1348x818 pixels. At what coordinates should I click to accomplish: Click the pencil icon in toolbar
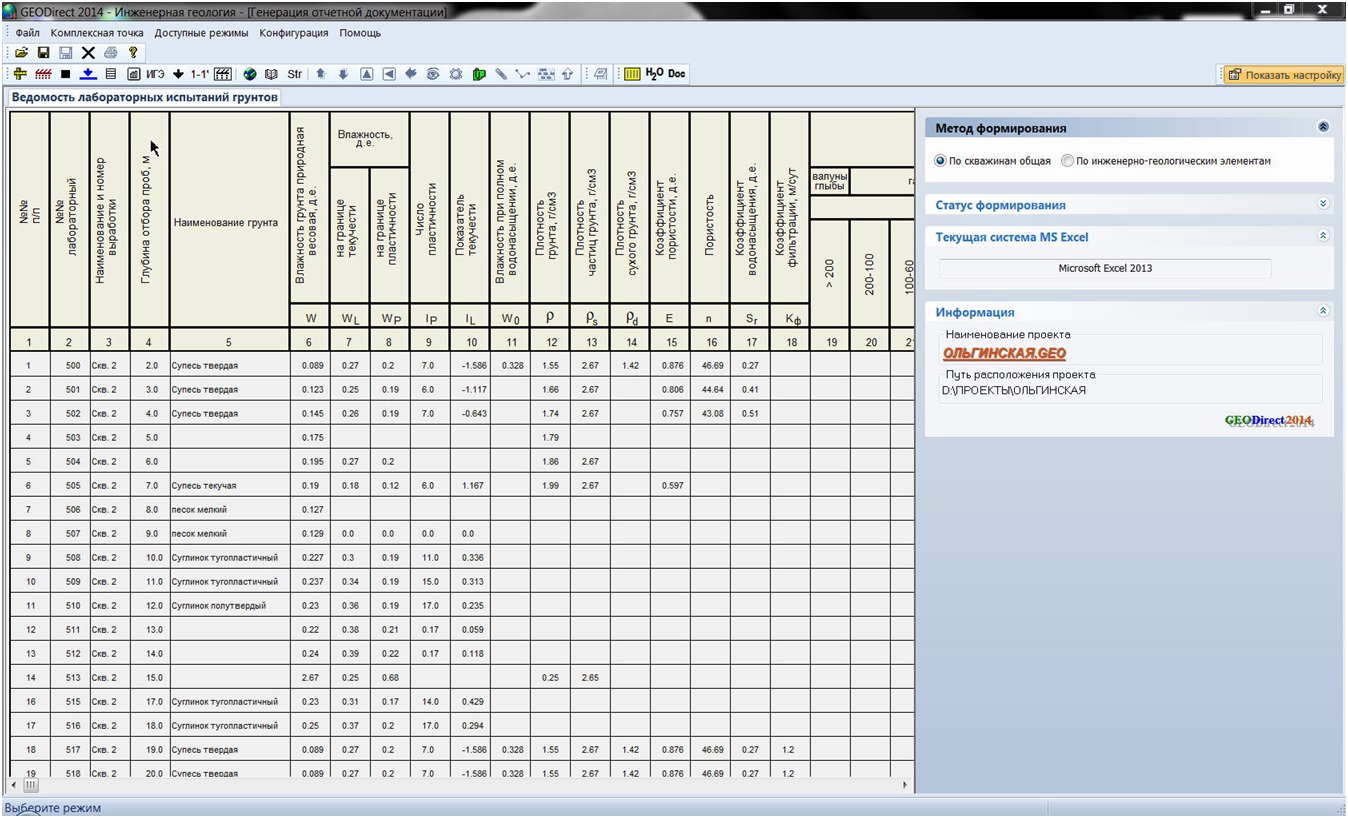(501, 74)
